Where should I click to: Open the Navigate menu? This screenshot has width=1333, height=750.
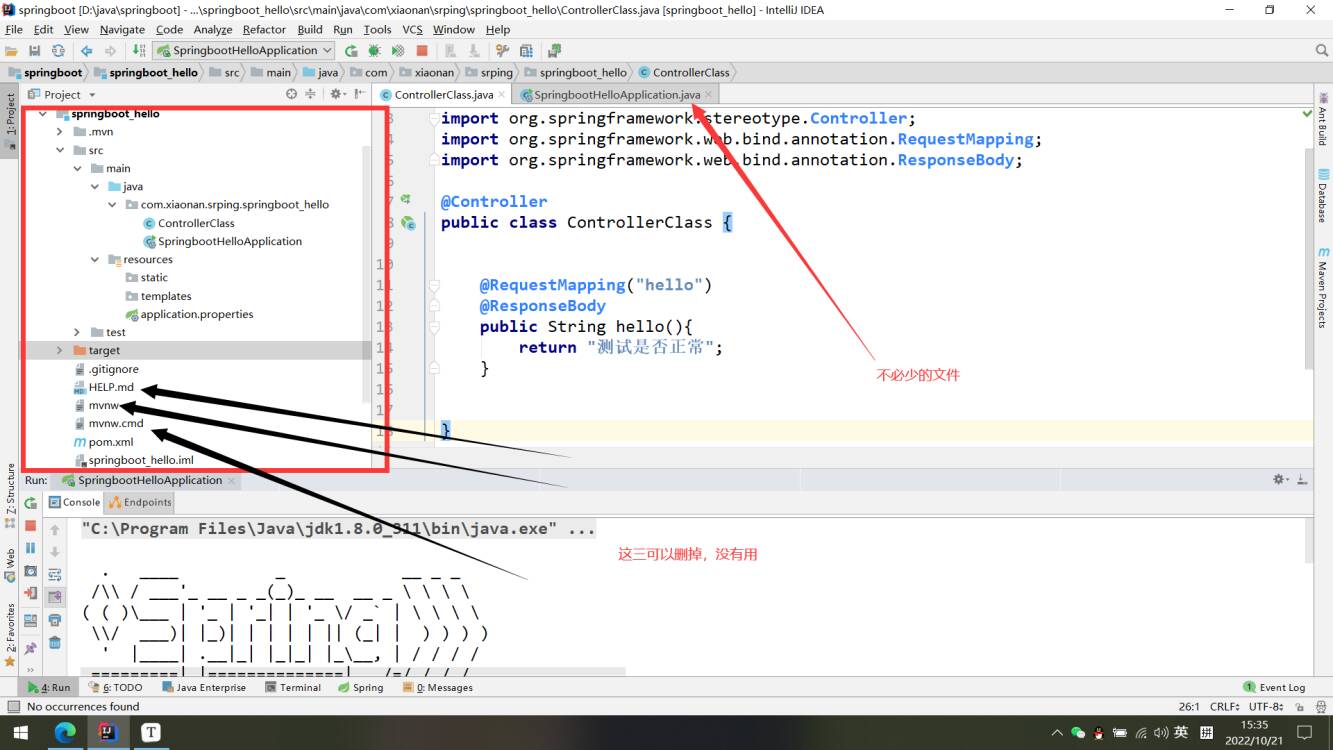(122, 29)
